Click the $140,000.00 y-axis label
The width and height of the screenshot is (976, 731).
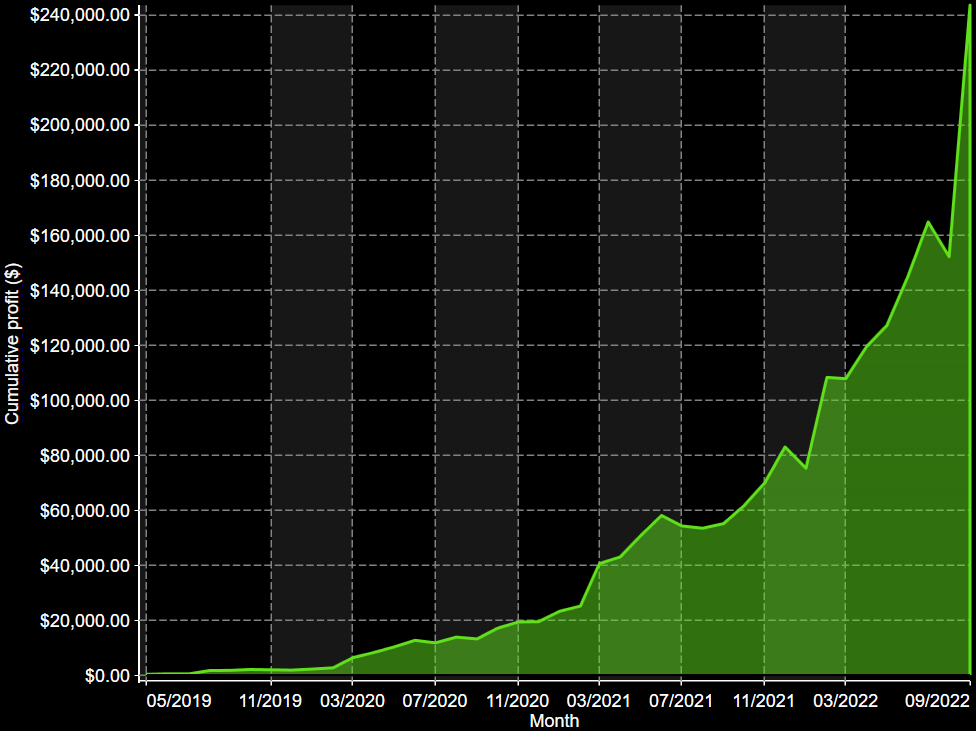tap(80, 291)
